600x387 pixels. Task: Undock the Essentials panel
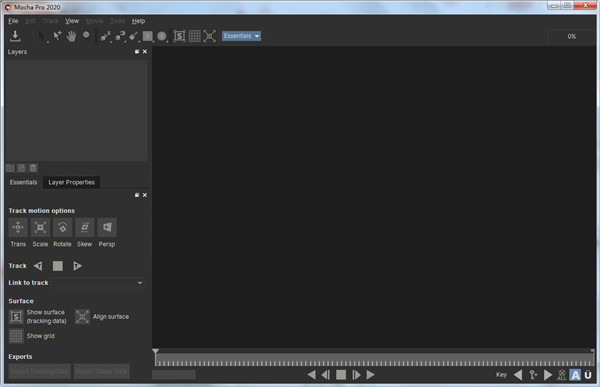137,195
